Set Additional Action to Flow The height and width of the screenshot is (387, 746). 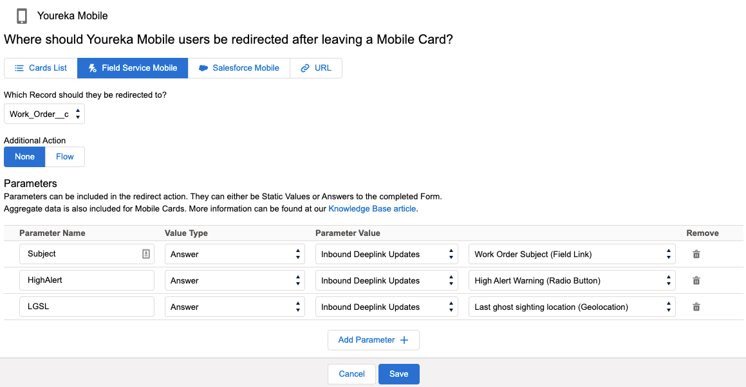tap(65, 157)
